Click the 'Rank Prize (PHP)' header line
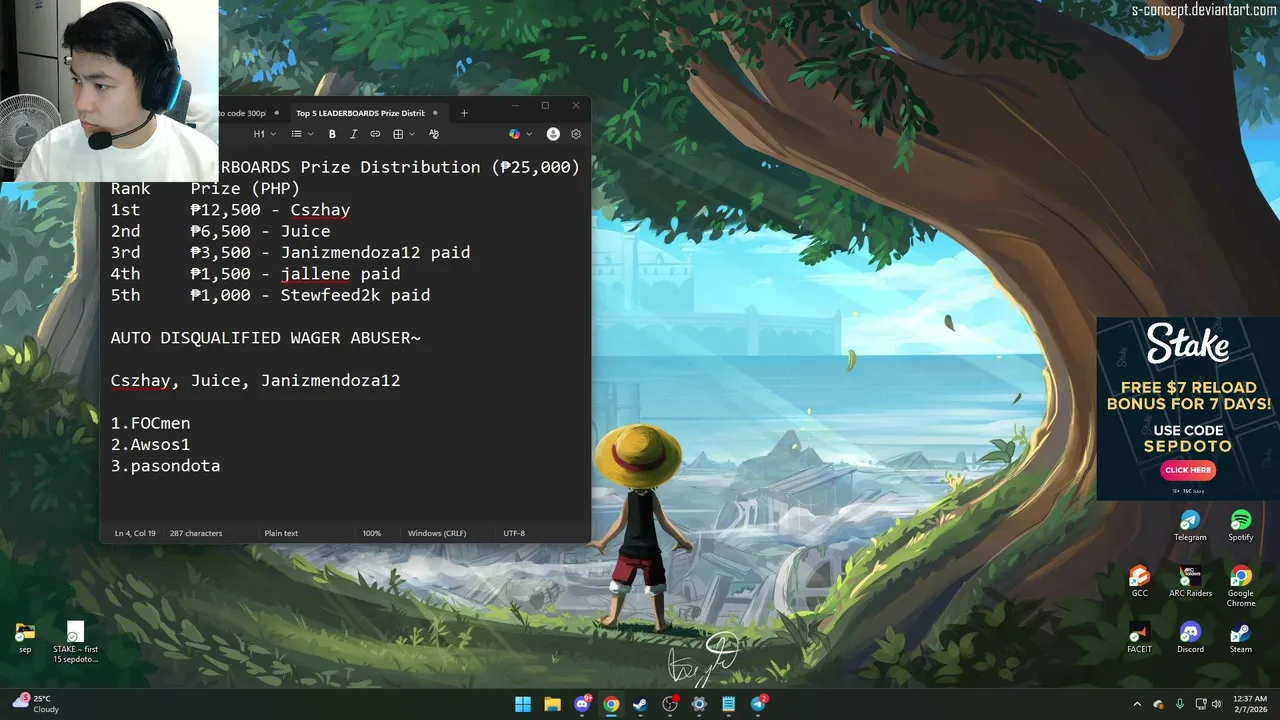Screen dimensions: 1280x720 (205, 188)
